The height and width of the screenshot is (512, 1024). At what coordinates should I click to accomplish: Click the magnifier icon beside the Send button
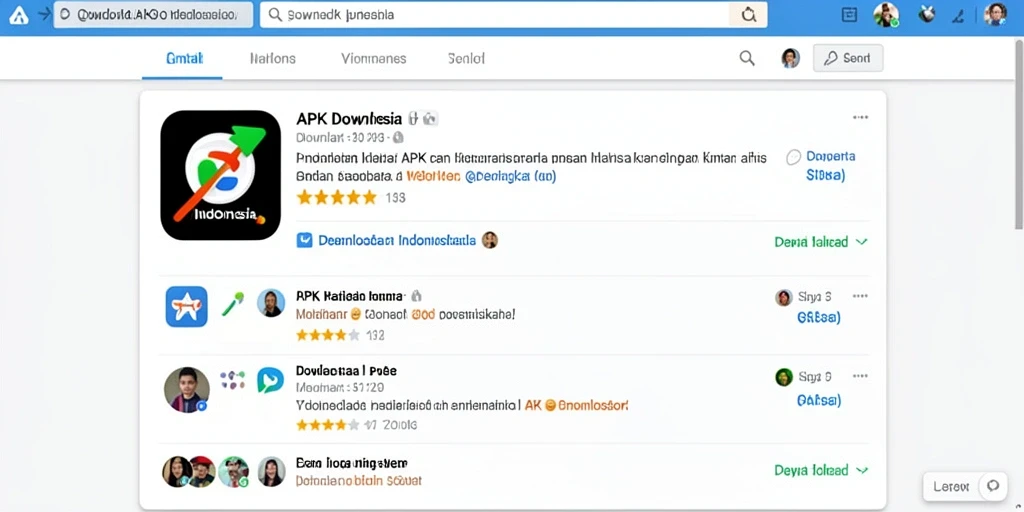746,58
